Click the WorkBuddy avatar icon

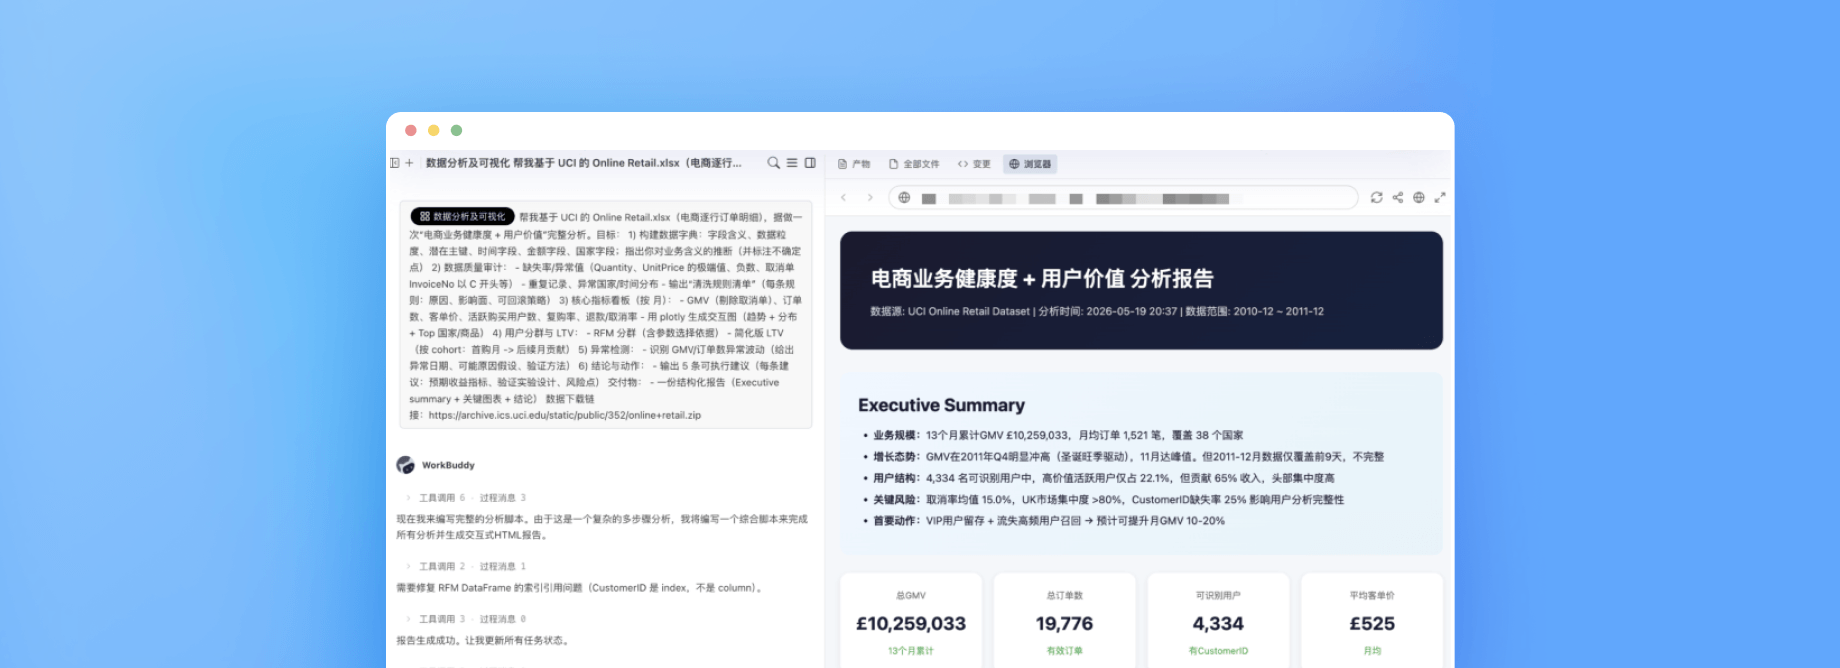click(405, 465)
